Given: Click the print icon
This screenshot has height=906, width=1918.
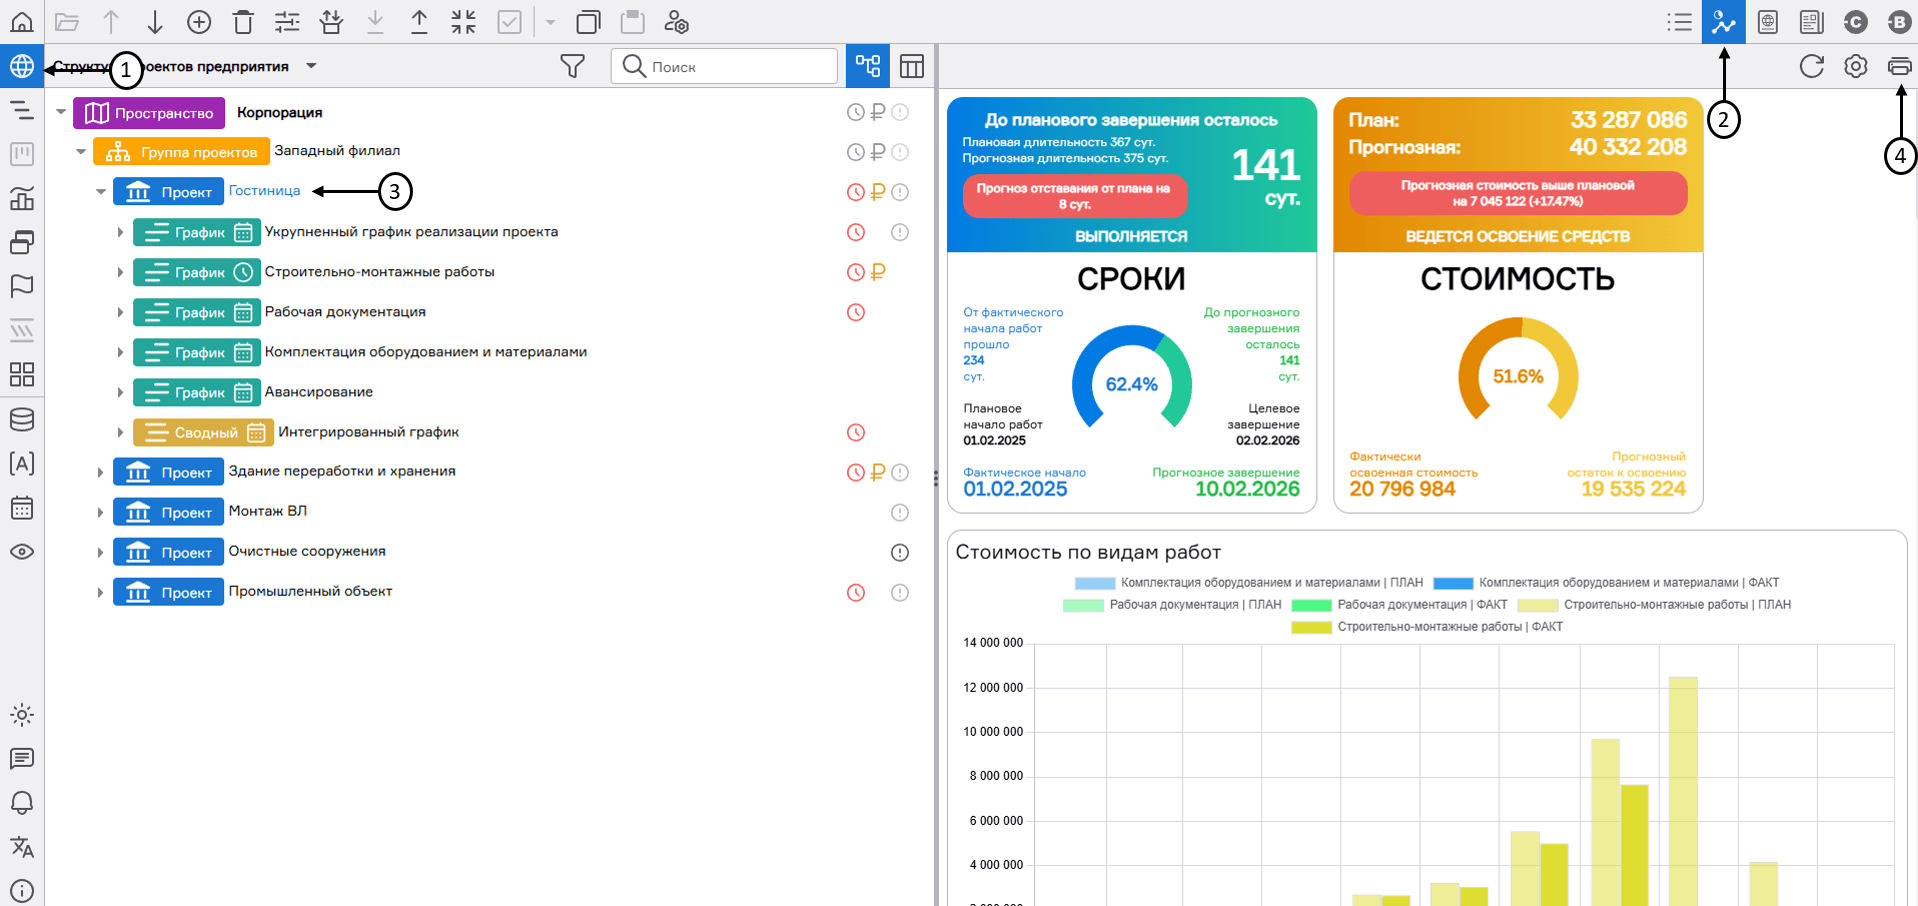Looking at the screenshot, I should tap(1899, 66).
